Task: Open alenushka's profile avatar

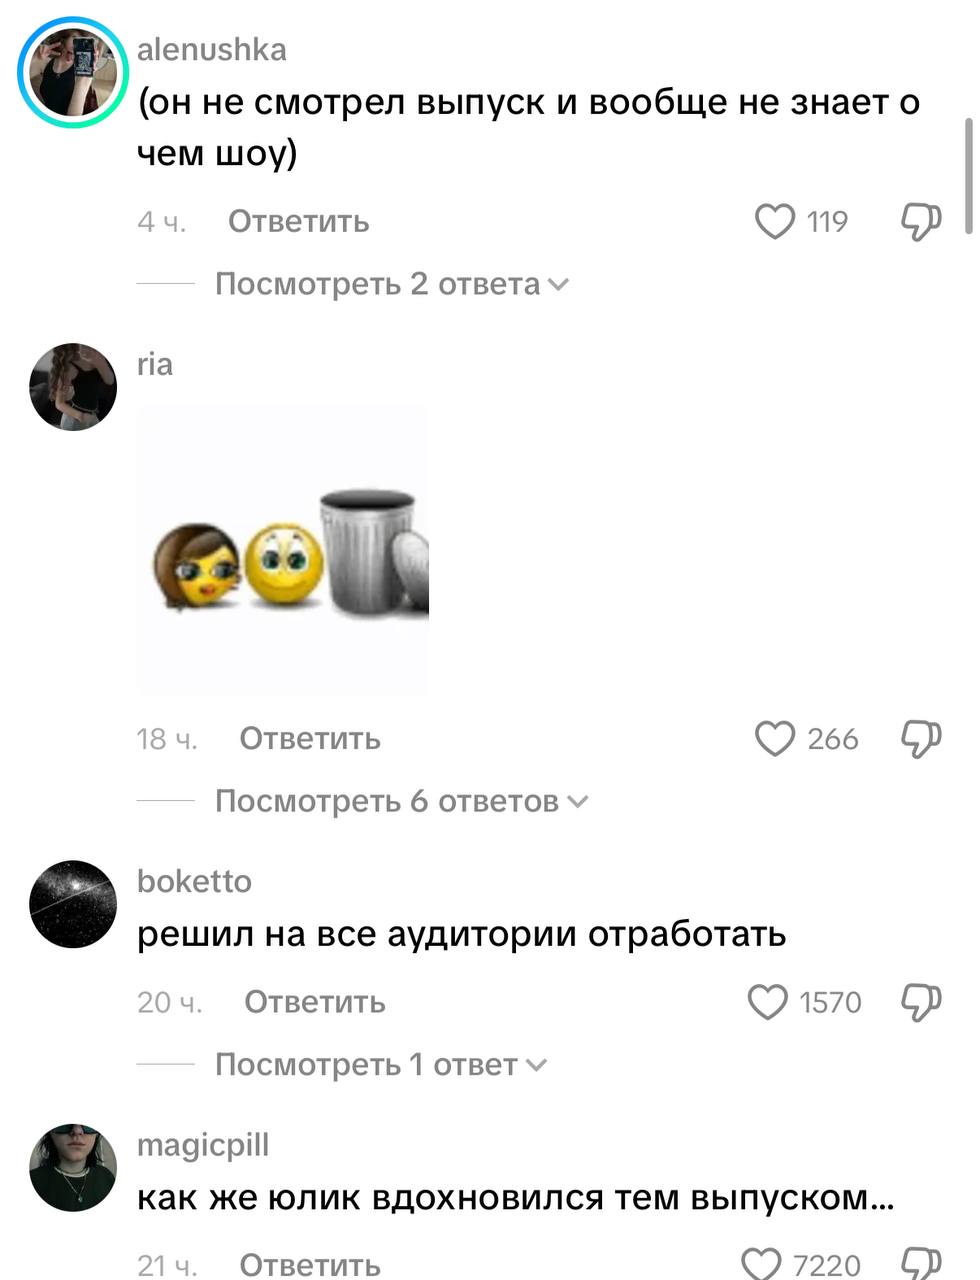Action: click(x=73, y=74)
